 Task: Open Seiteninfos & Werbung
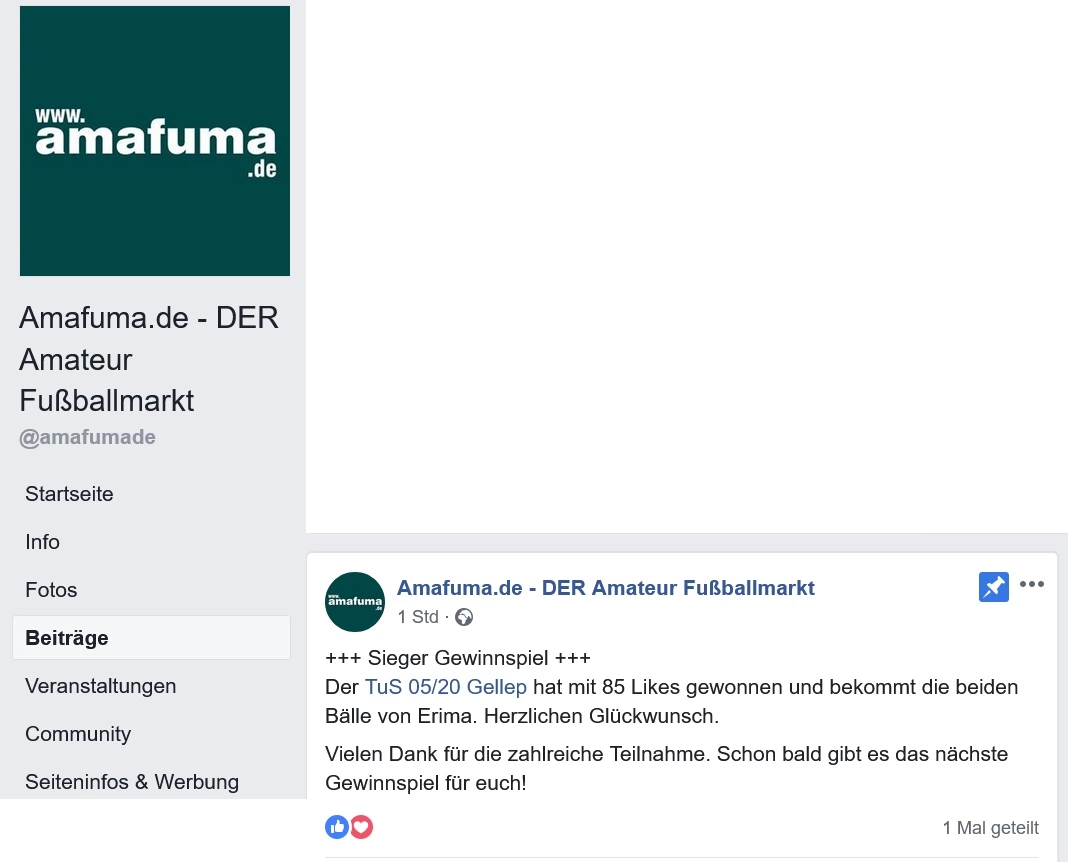(x=132, y=782)
